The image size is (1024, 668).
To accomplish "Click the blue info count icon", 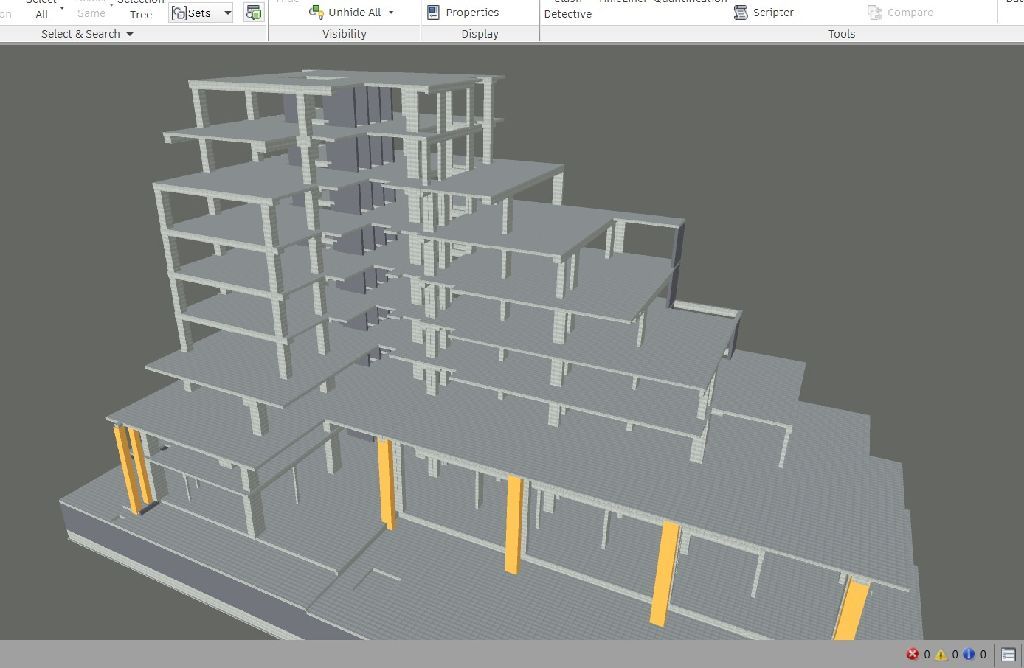I will (969, 654).
